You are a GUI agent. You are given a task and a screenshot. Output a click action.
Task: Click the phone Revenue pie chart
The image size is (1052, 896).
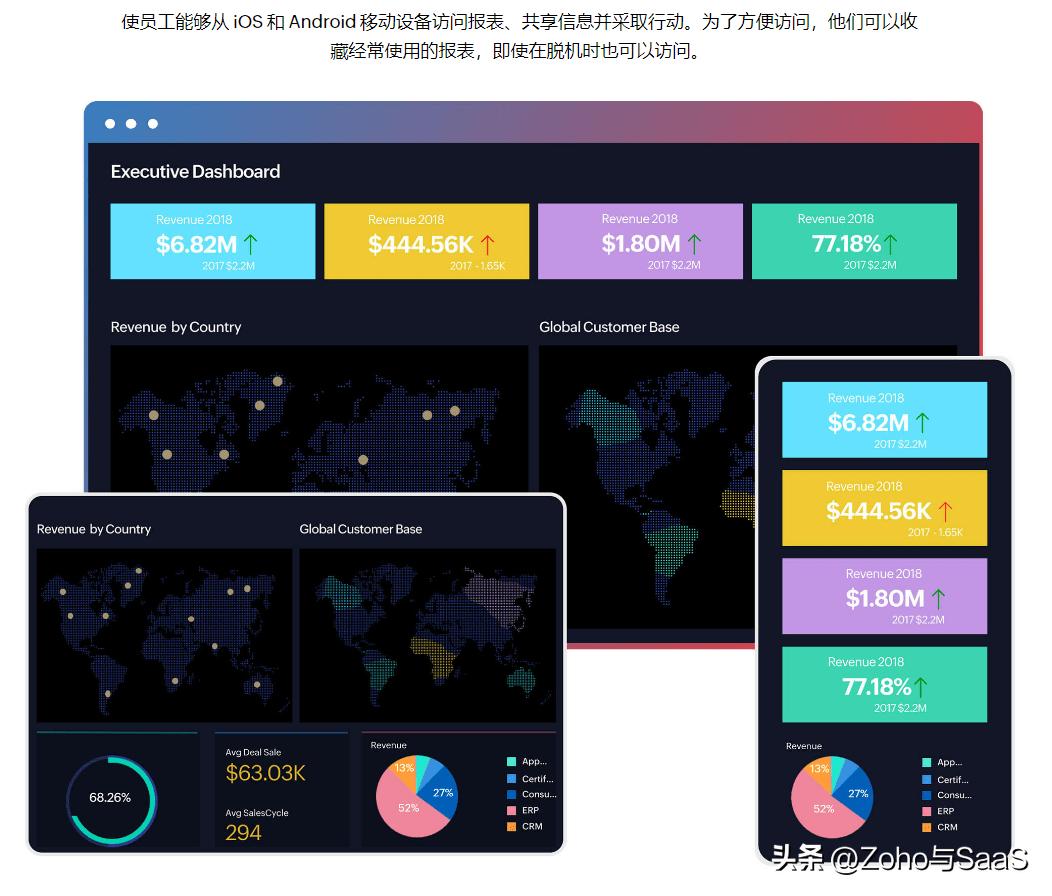coord(832,797)
